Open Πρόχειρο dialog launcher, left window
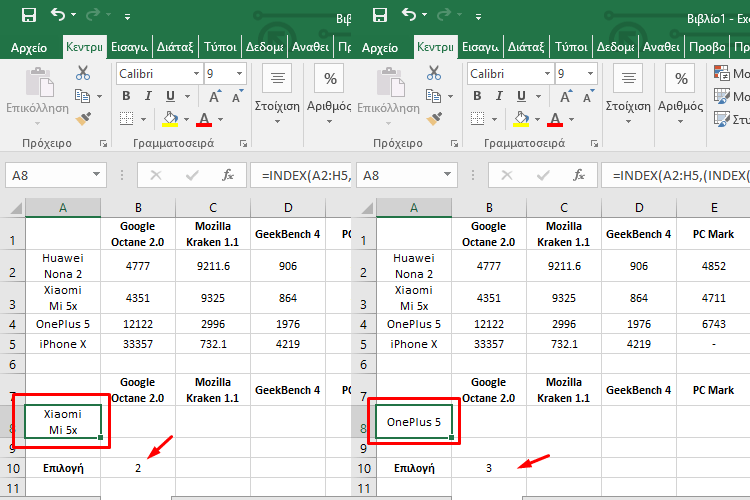The image size is (750, 500). click(x=103, y=143)
